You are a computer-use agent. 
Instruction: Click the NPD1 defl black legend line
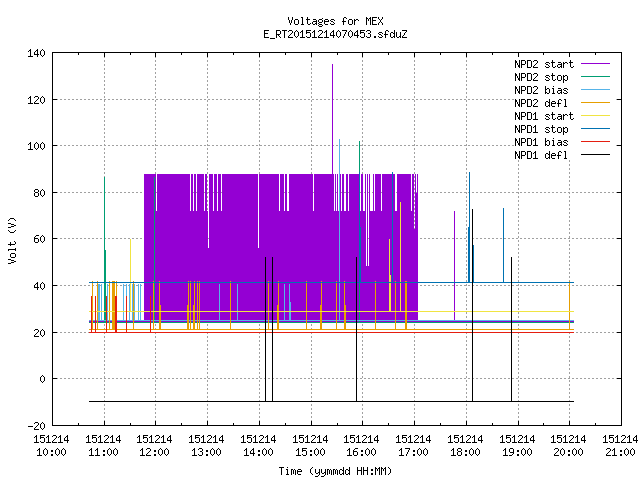coord(595,155)
